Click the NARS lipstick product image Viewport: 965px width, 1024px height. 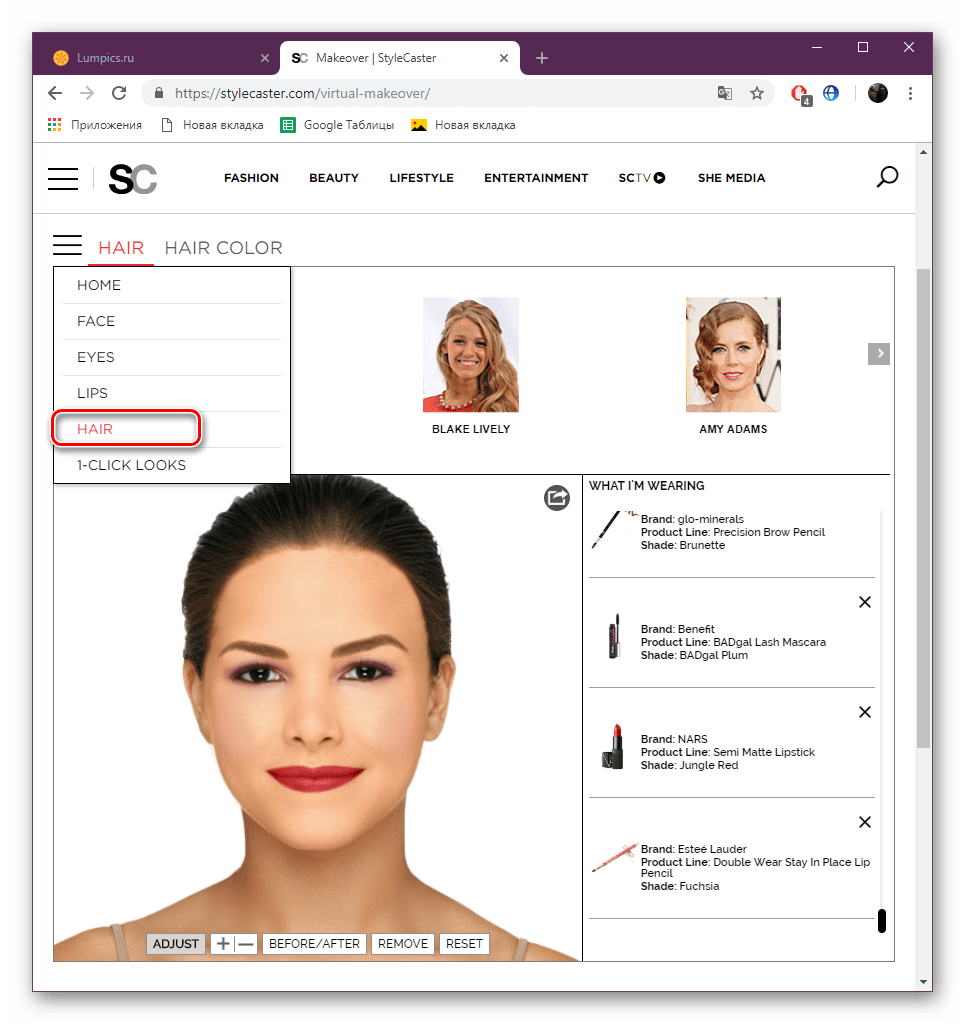(x=613, y=747)
